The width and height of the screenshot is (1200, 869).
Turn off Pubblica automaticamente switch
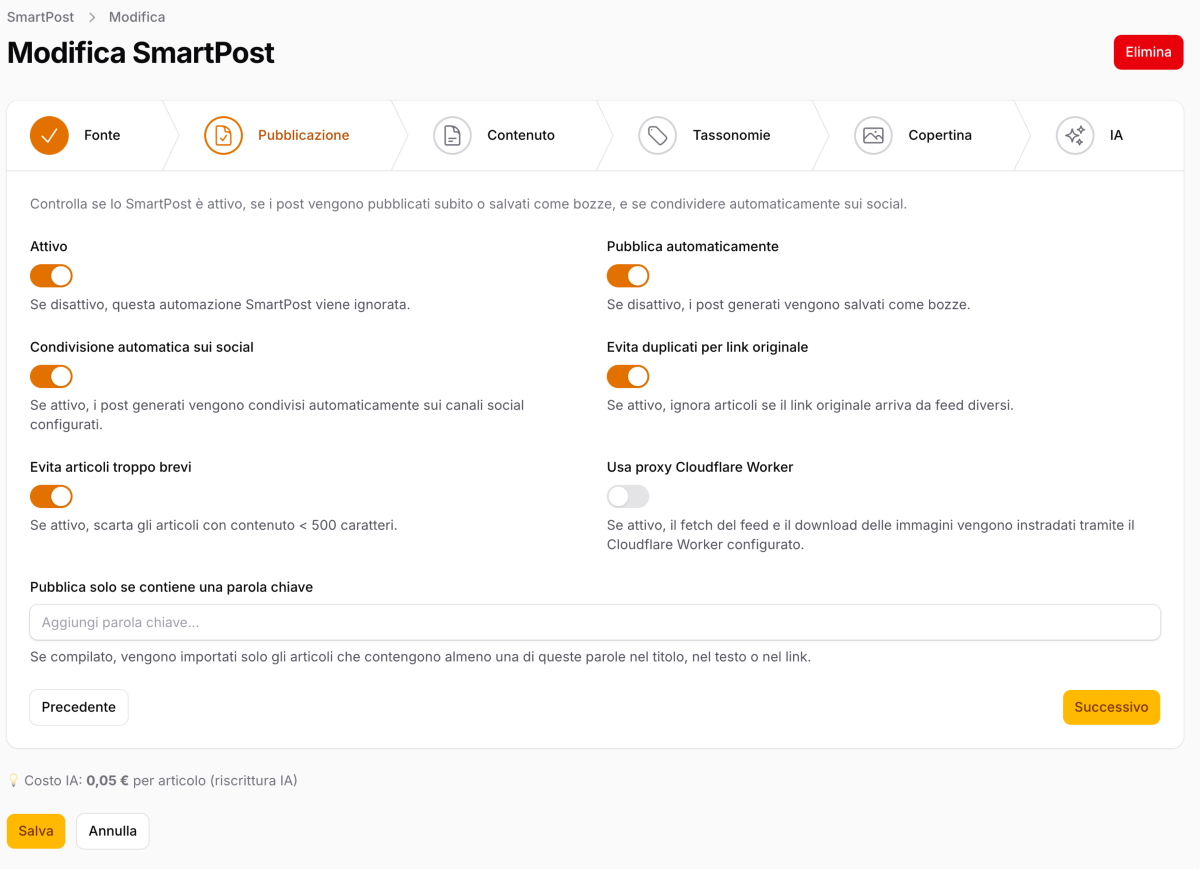pyautogui.click(x=628, y=276)
